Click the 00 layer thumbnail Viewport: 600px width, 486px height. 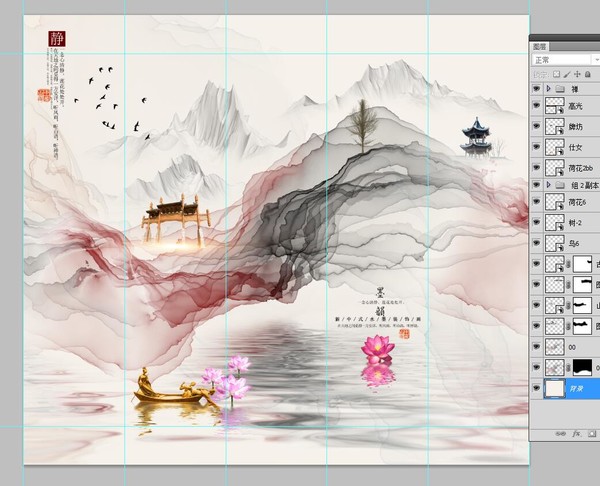coord(554,346)
